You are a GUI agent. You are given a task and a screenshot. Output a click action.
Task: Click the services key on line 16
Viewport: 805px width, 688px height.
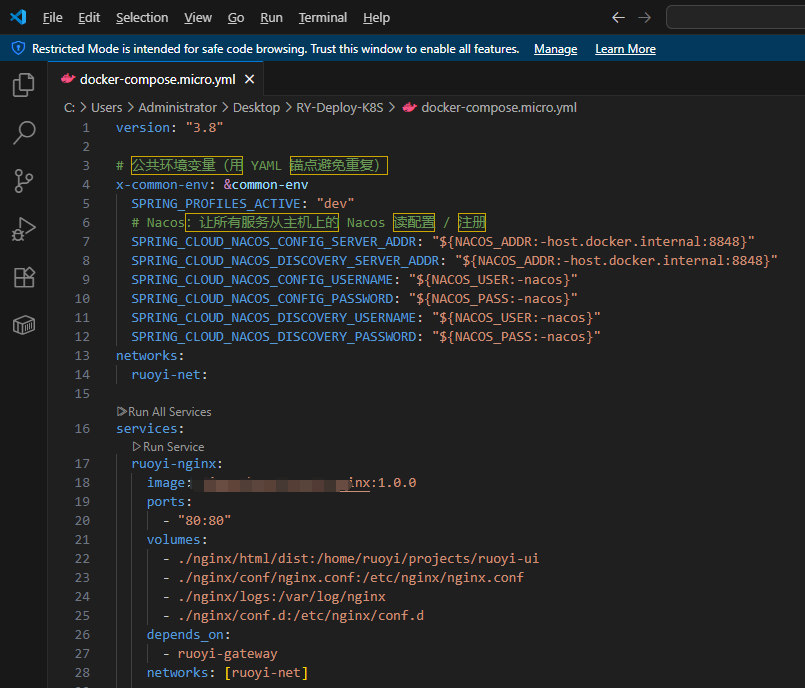[x=146, y=428]
